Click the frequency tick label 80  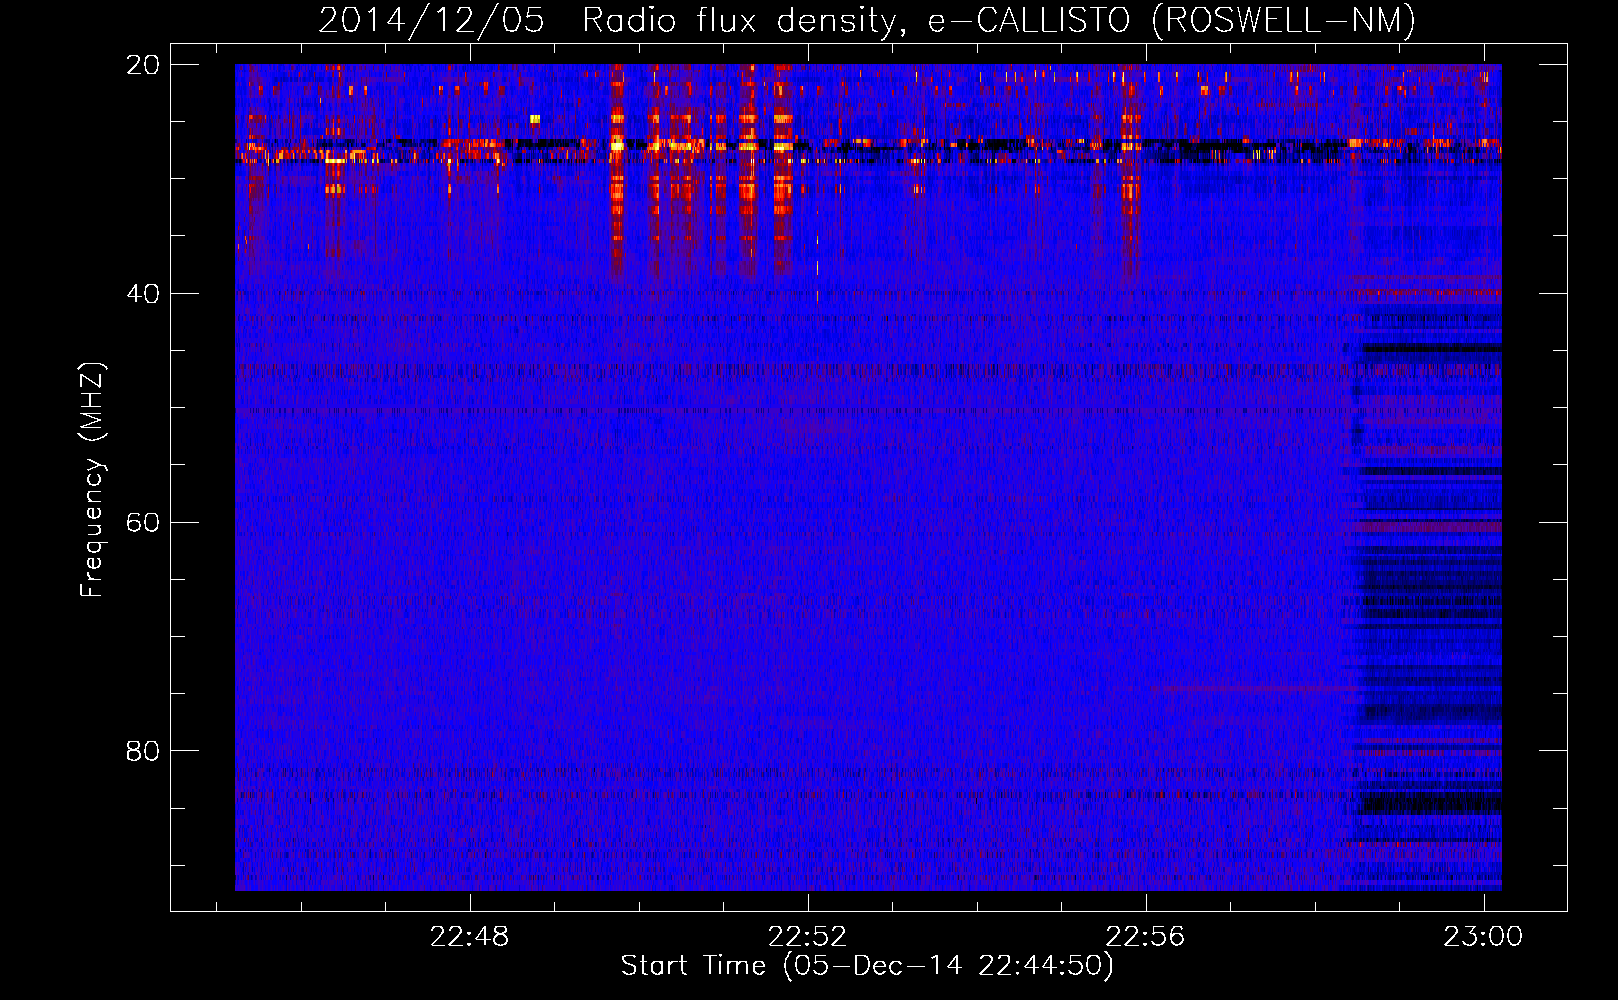pos(143,751)
